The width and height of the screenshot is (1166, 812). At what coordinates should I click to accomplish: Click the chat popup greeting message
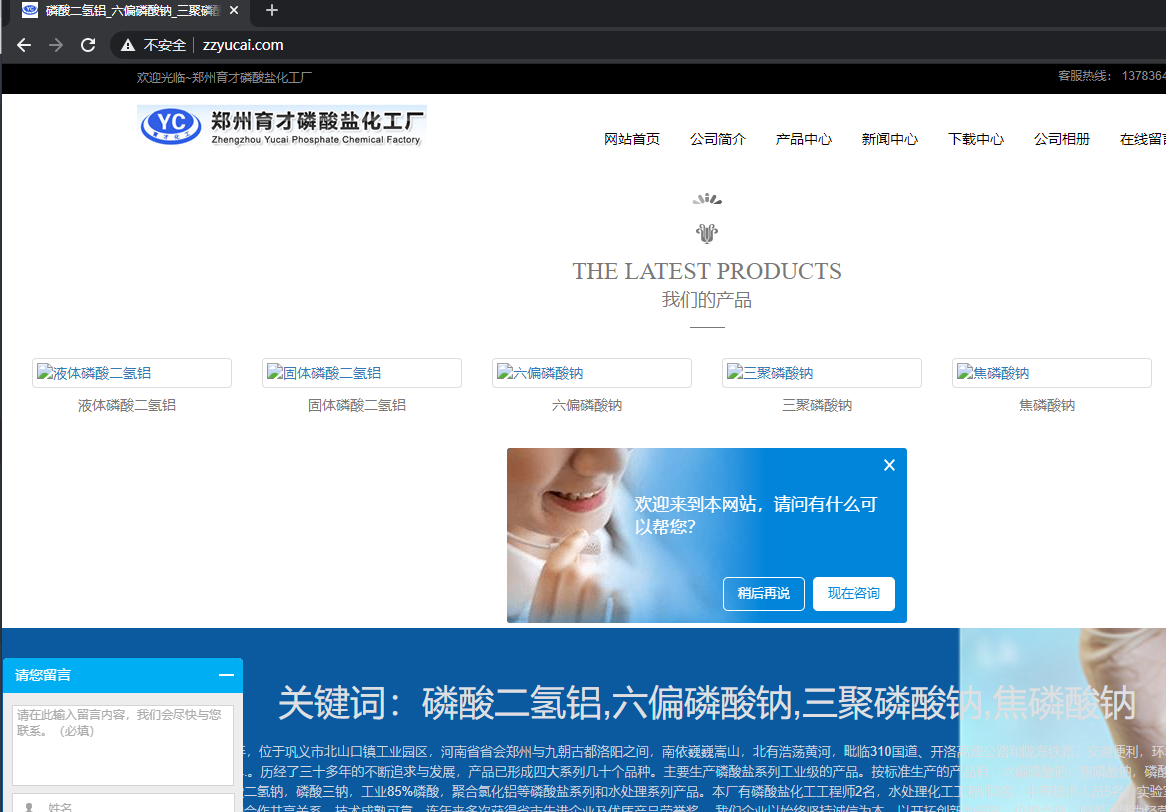pyautogui.click(x=756, y=515)
